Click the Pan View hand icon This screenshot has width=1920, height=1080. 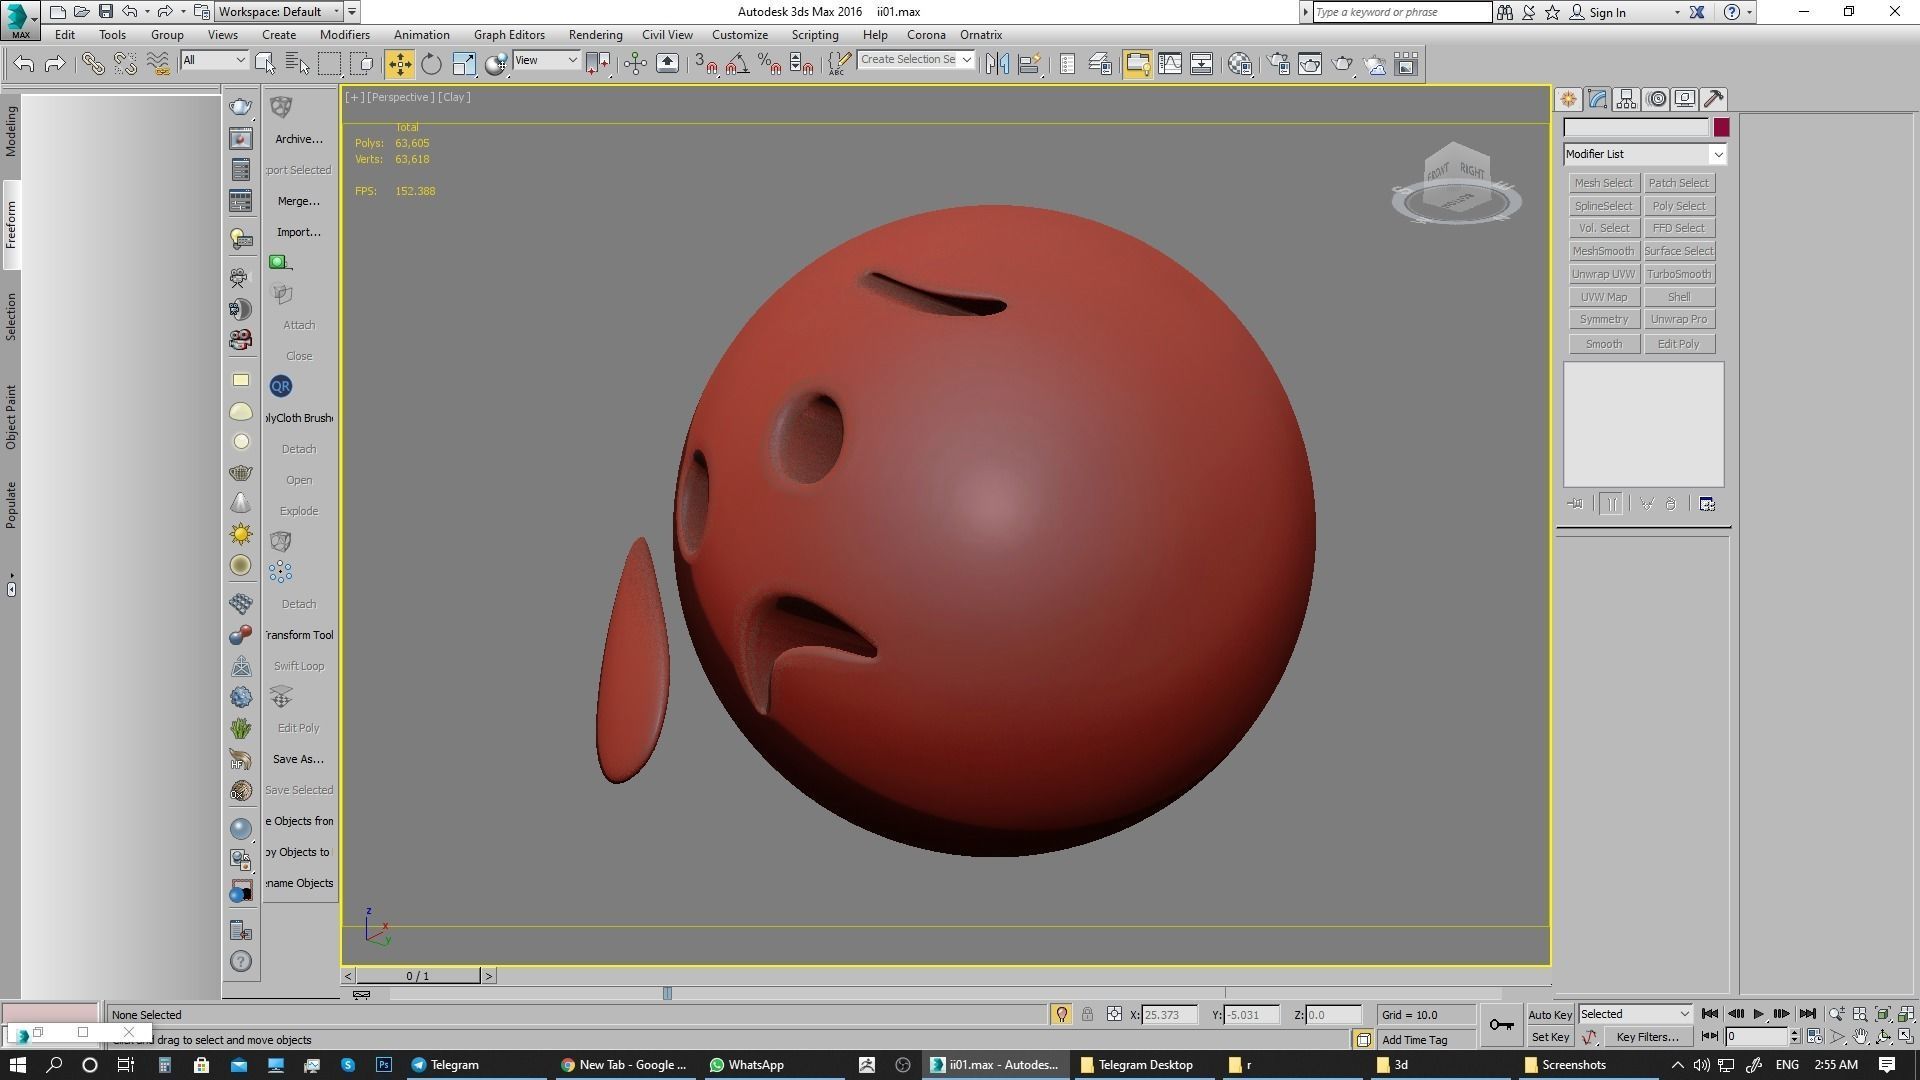click(1860, 1037)
